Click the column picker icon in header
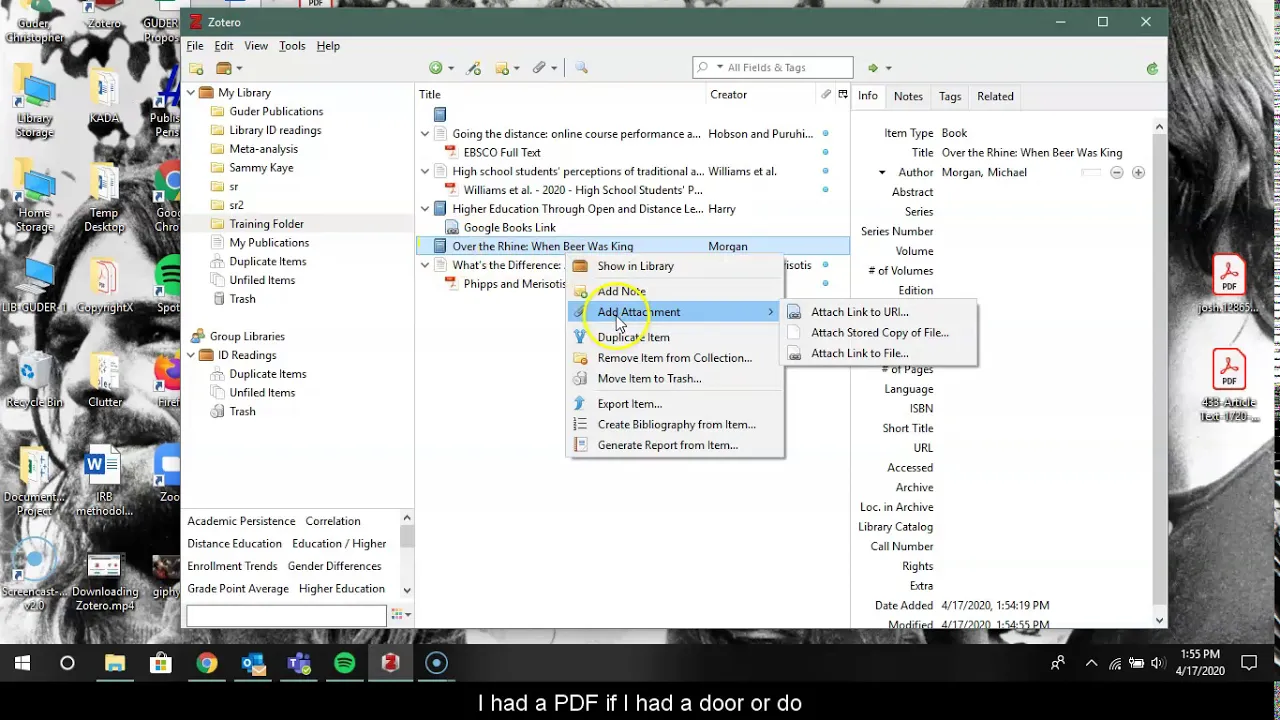This screenshot has height=720, width=1280. (843, 94)
